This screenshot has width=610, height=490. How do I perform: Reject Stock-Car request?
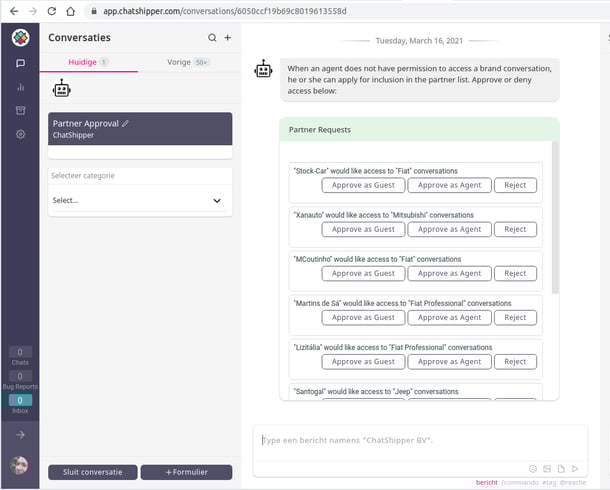pos(515,185)
